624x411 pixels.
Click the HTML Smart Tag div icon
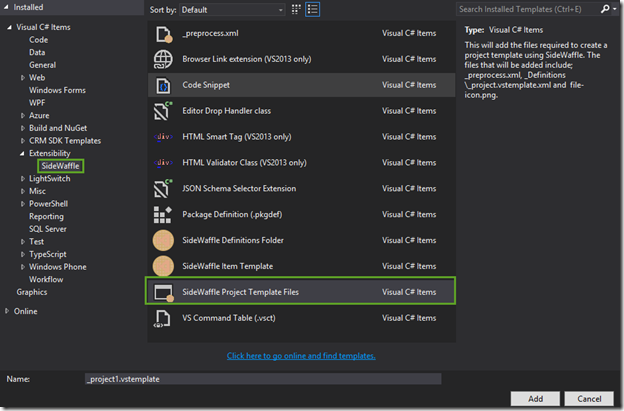pyautogui.click(x=163, y=137)
